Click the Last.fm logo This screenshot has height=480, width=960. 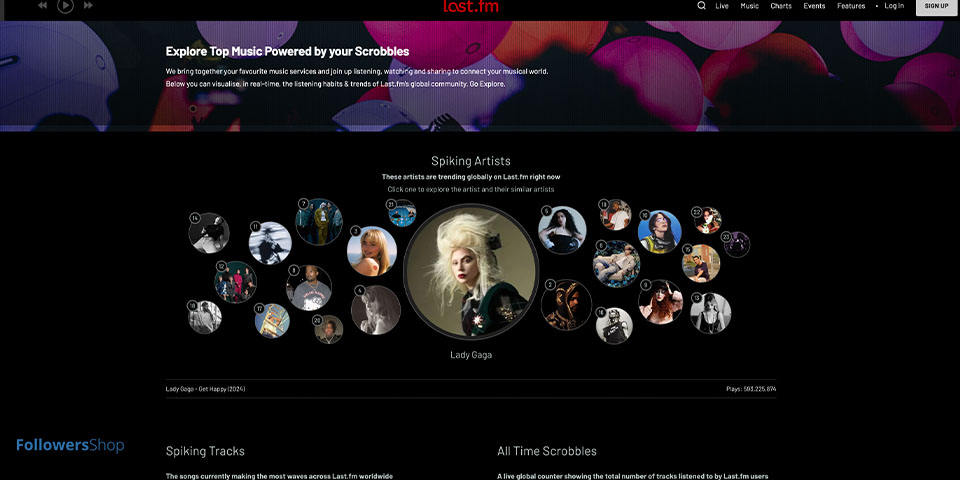pos(471,6)
